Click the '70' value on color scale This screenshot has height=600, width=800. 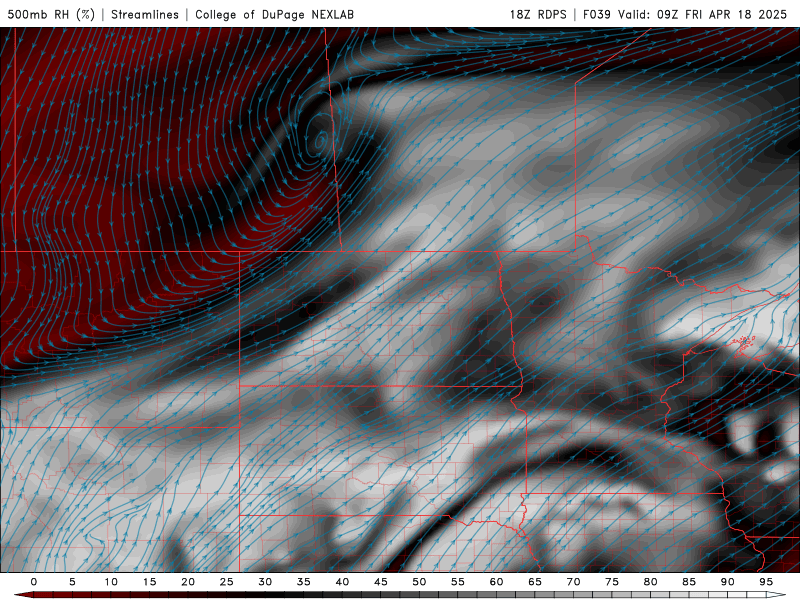coord(573,582)
